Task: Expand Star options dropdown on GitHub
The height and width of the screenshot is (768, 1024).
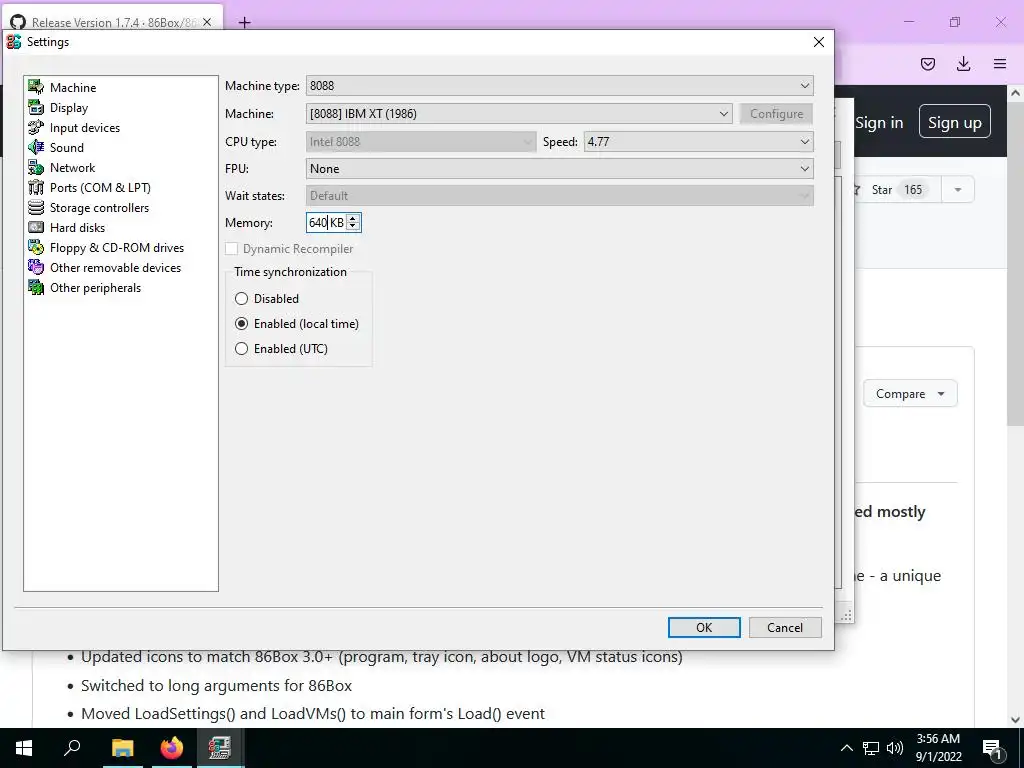Action: (x=957, y=190)
